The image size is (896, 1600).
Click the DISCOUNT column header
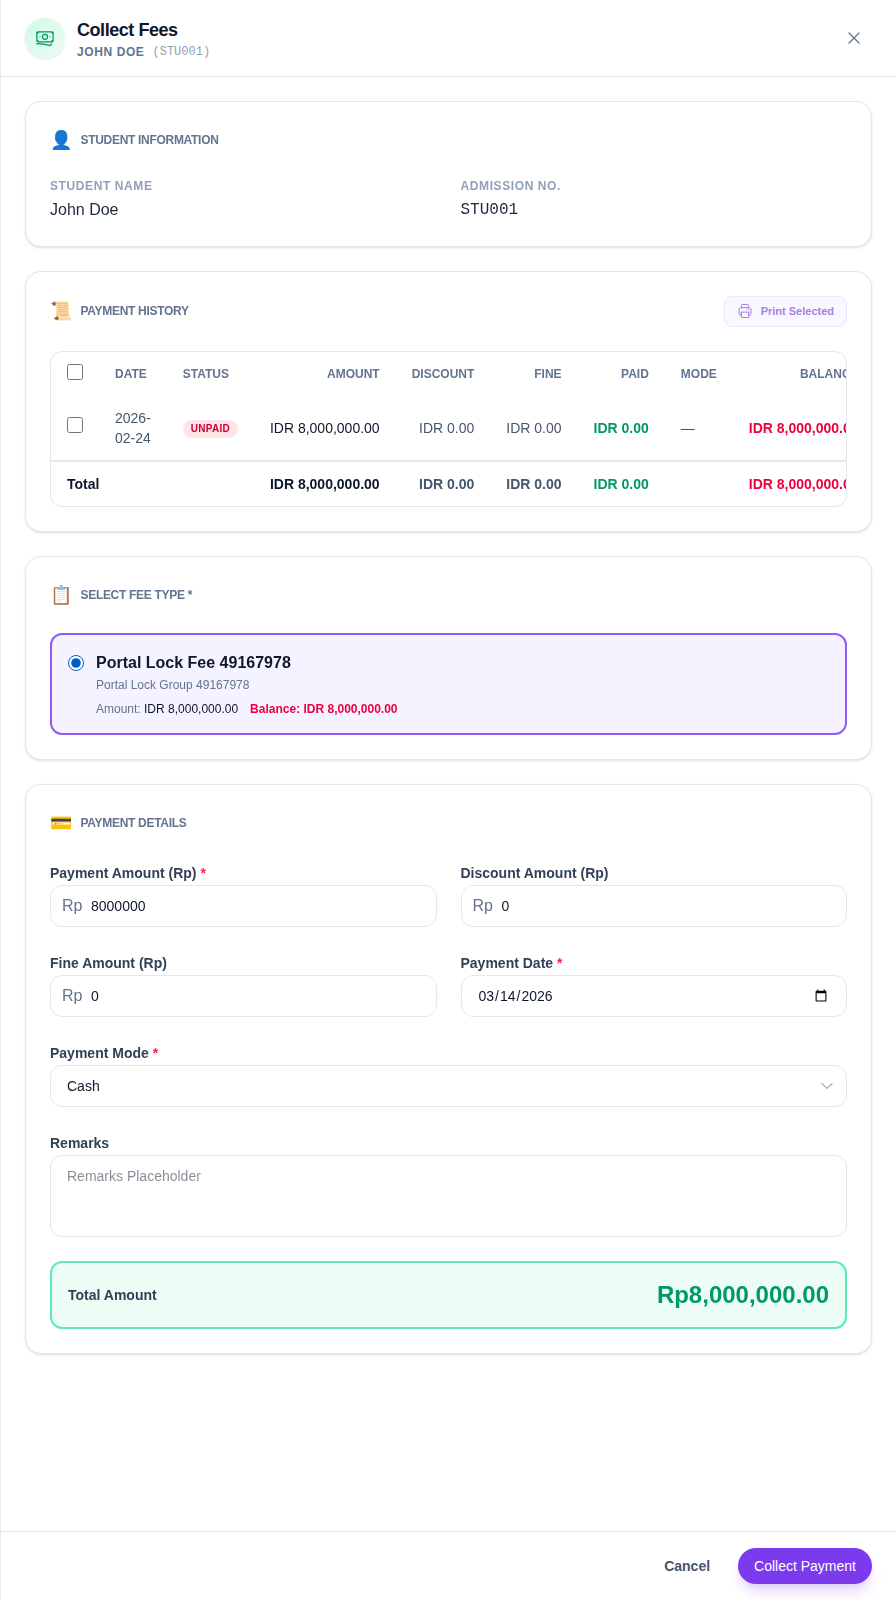click(443, 374)
